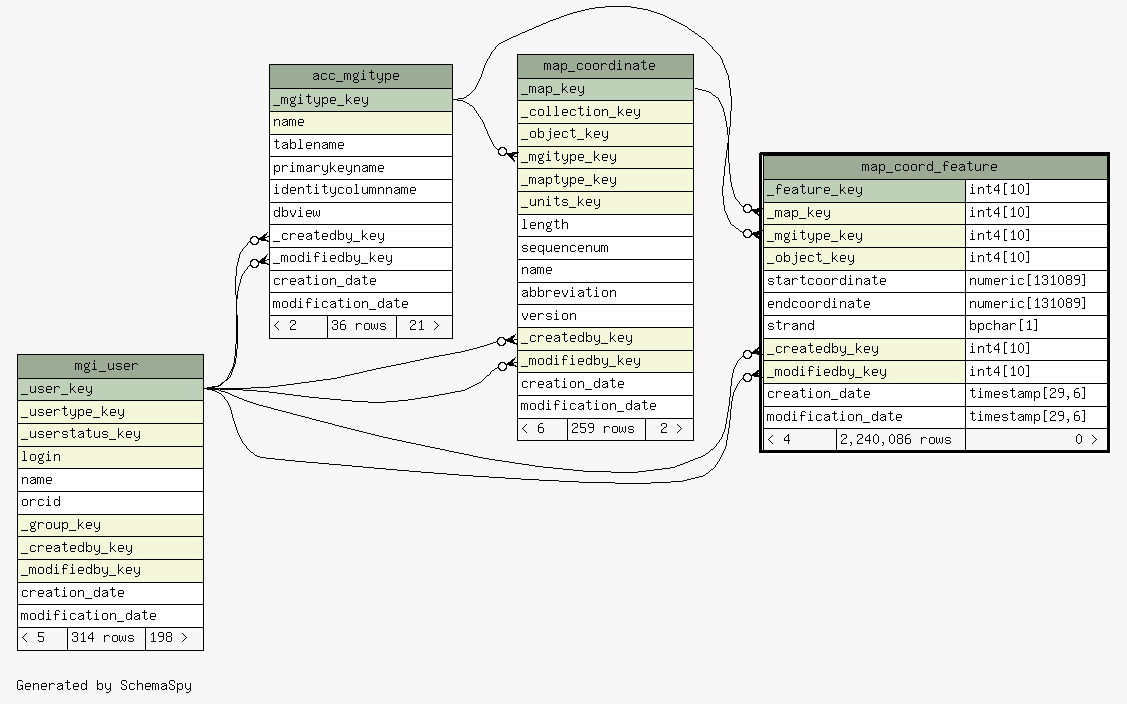This screenshot has height=704, width=1127.
Task: Click the endcoordinate column
Action: (x=864, y=304)
